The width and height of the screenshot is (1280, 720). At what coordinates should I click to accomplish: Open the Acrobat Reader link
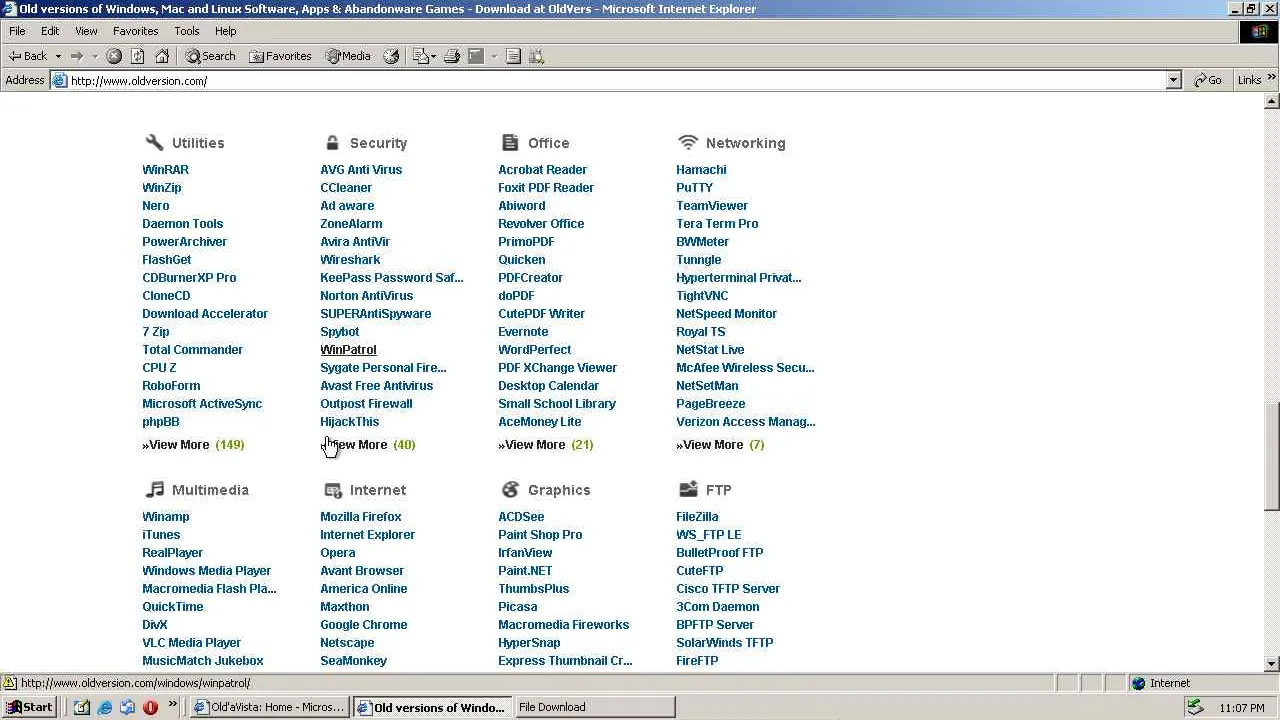pos(542,169)
